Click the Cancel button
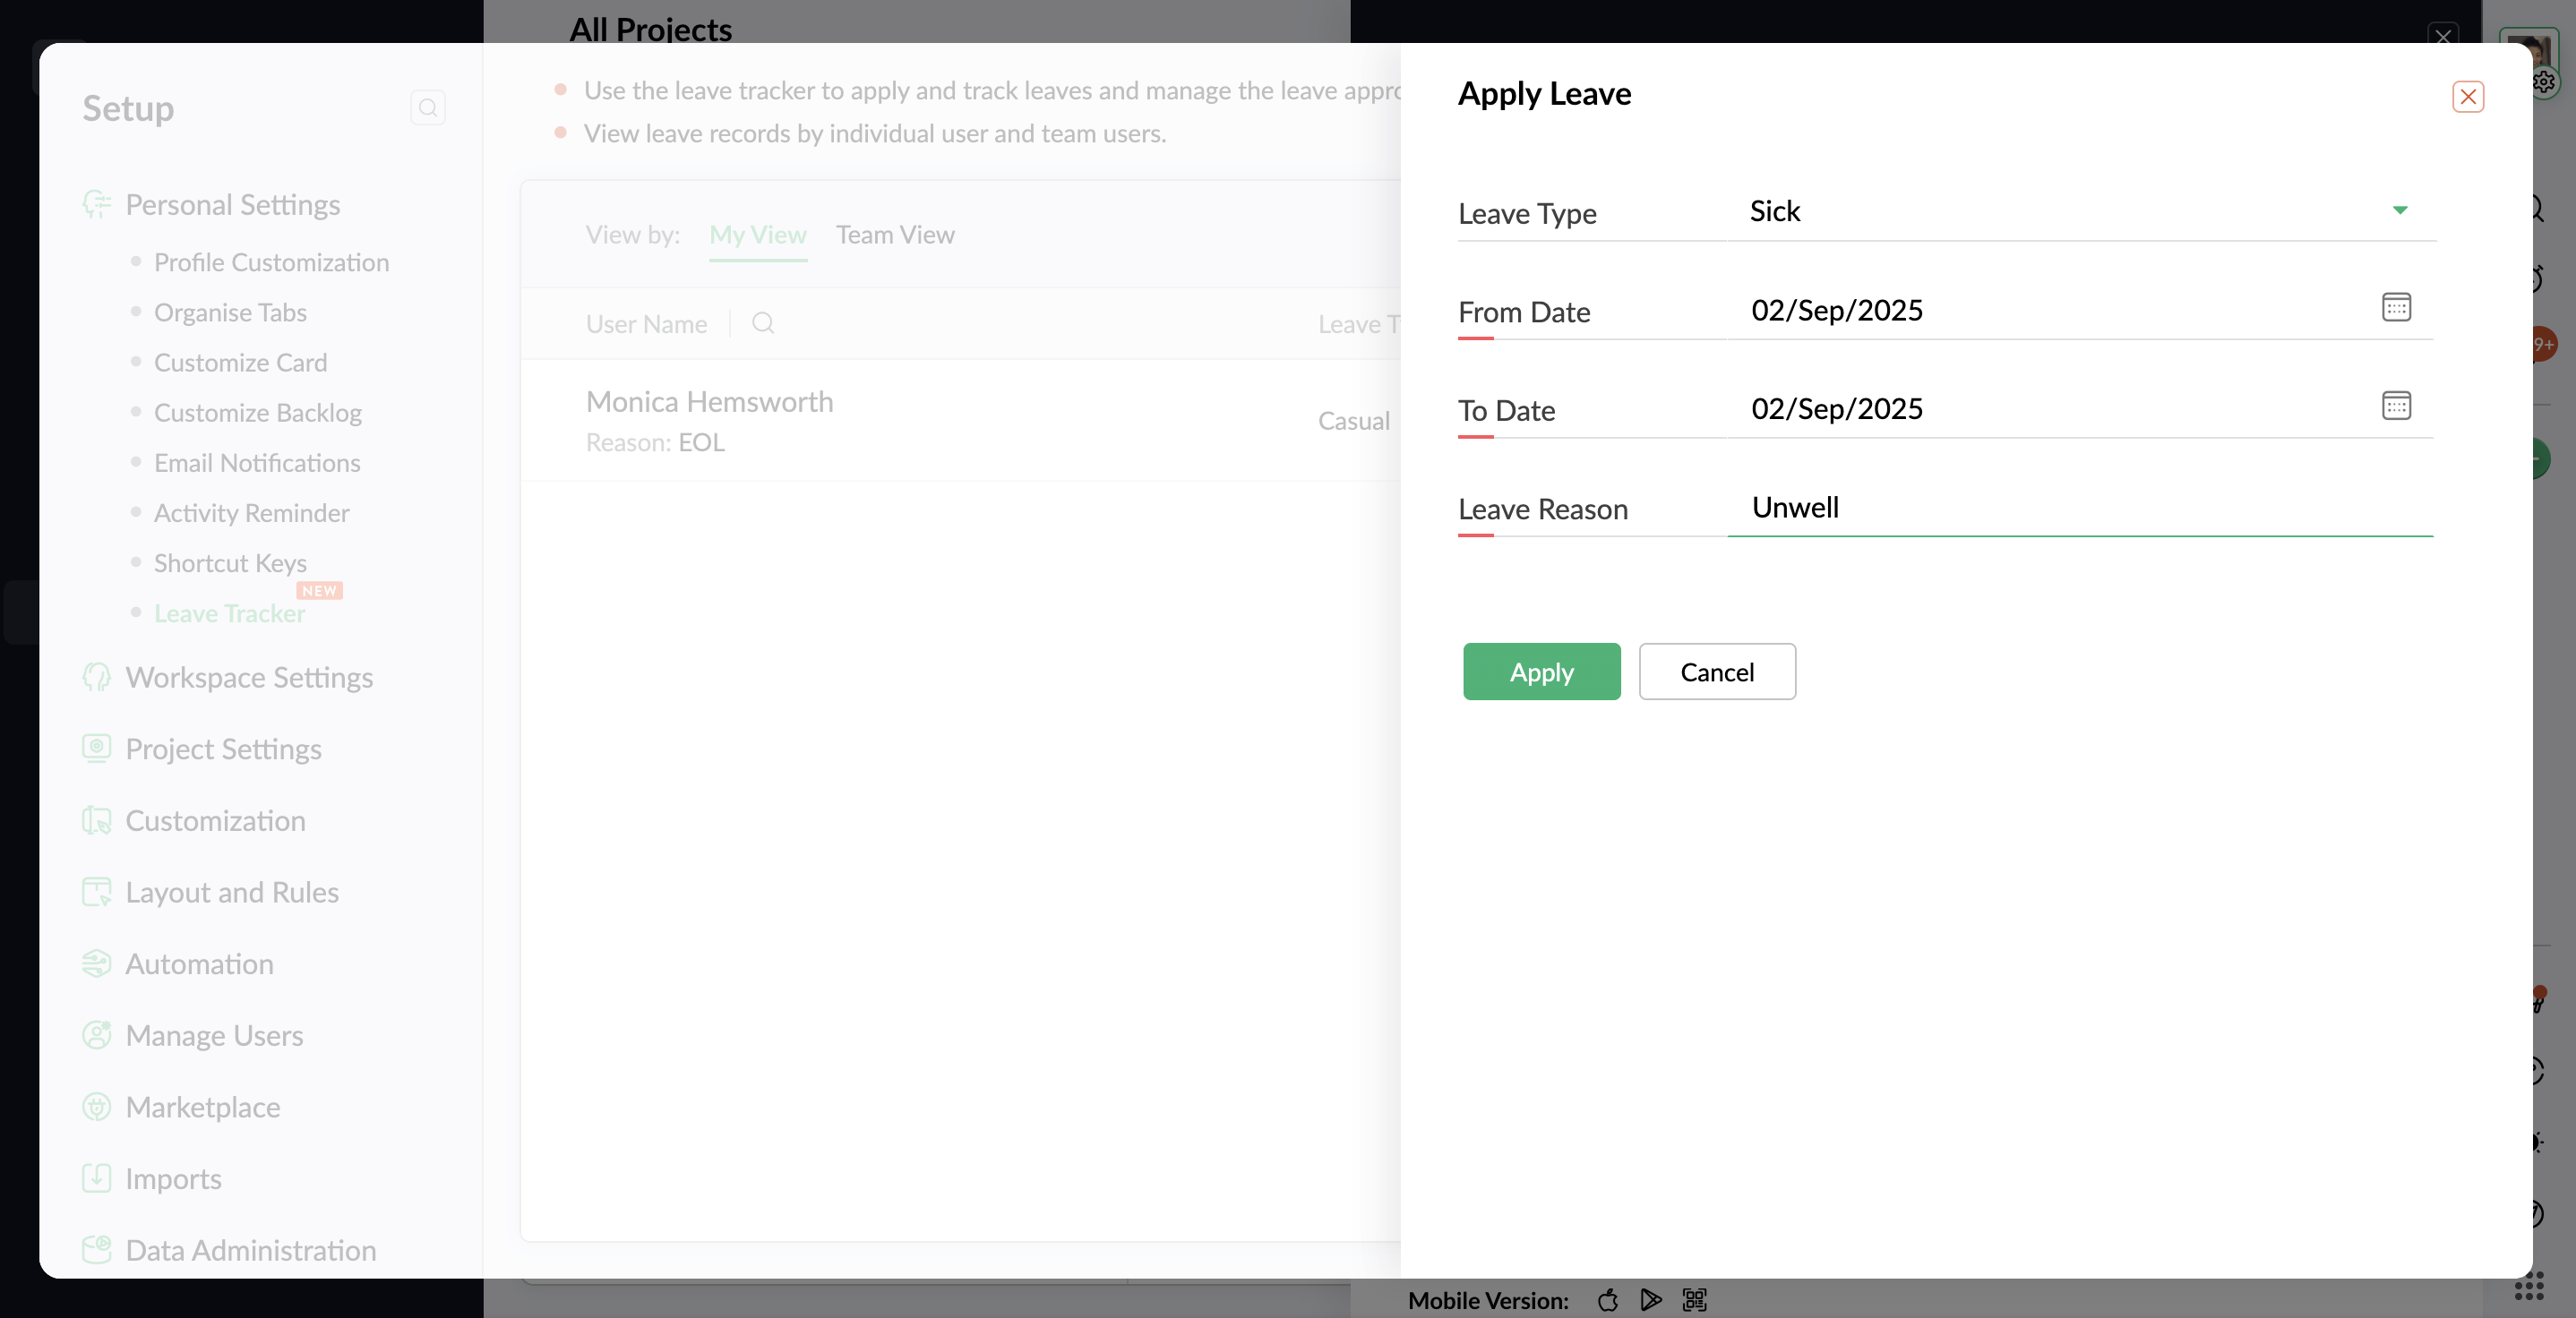The width and height of the screenshot is (2576, 1318). click(1716, 671)
